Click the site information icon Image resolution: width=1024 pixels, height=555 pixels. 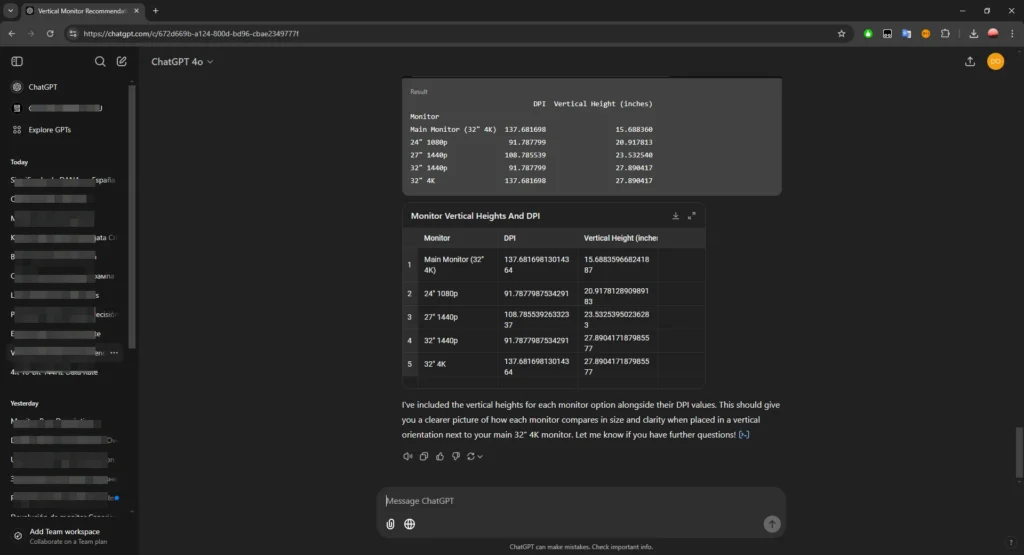click(x=72, y=33)
